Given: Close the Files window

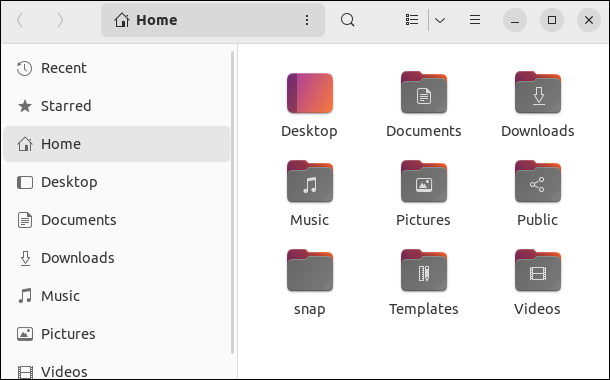Looking at the screenshot, I should pyautogui.click(x=589, y=20).
